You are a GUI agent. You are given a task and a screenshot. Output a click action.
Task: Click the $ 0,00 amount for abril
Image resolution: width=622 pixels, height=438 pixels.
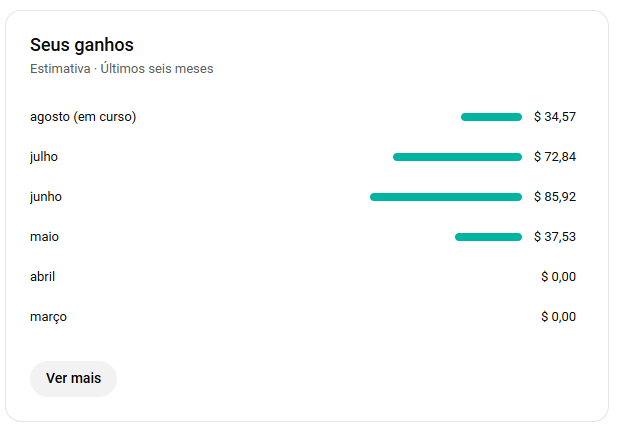[x=558, y=277]
